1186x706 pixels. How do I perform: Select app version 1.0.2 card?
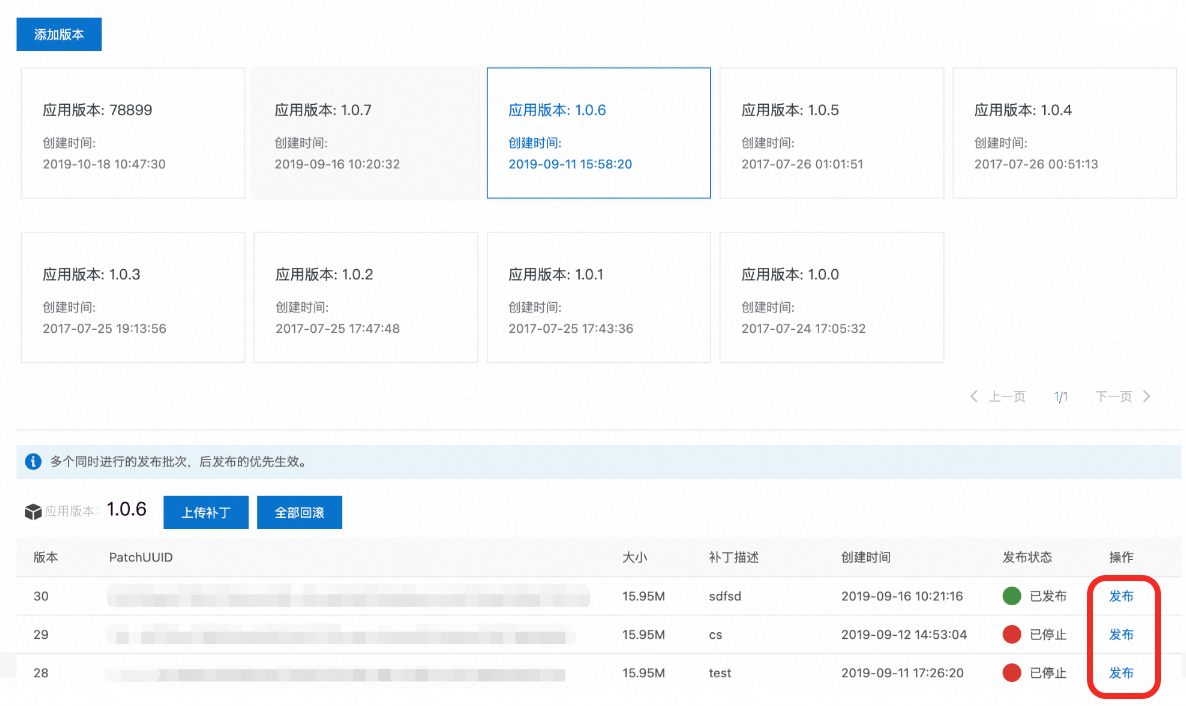[366, 297]
